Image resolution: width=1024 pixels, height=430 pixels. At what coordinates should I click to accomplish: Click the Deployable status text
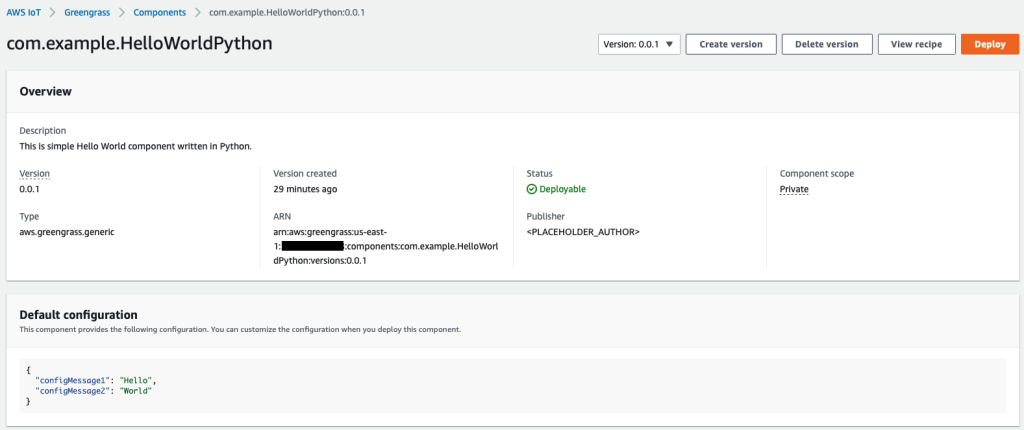[x=562, y=190]
